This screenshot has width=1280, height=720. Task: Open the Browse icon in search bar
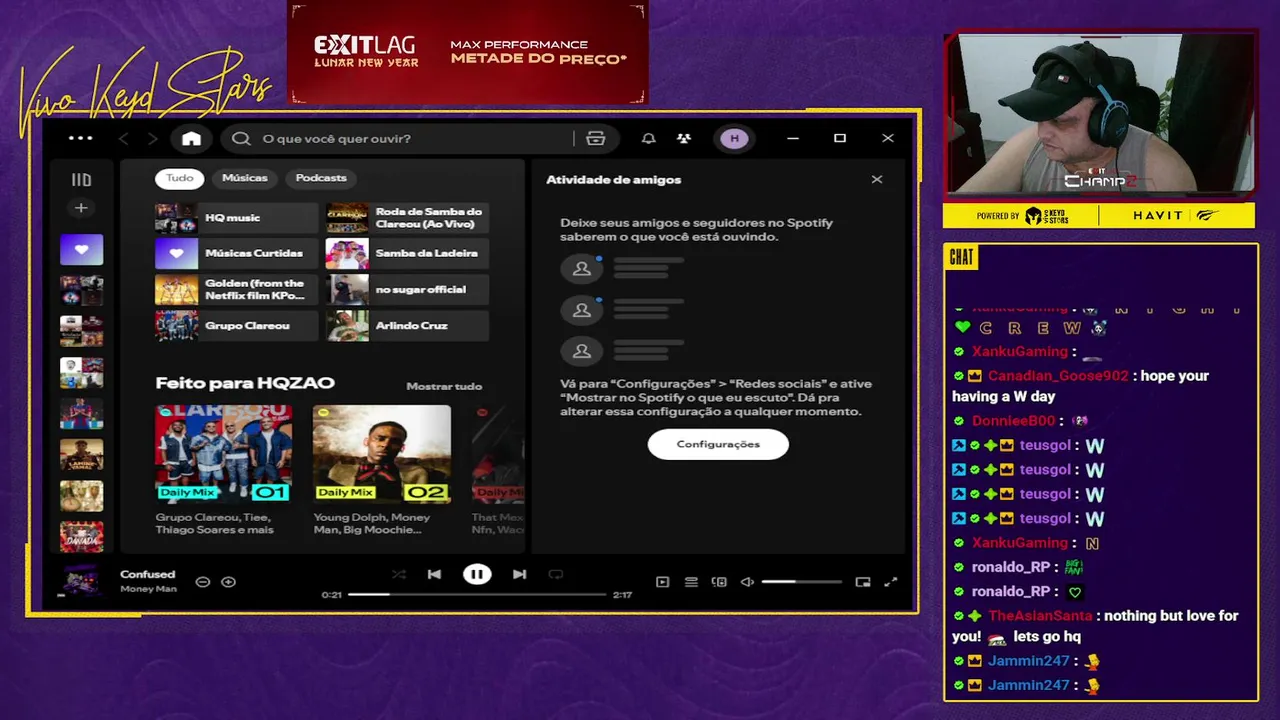pos(596,139)
